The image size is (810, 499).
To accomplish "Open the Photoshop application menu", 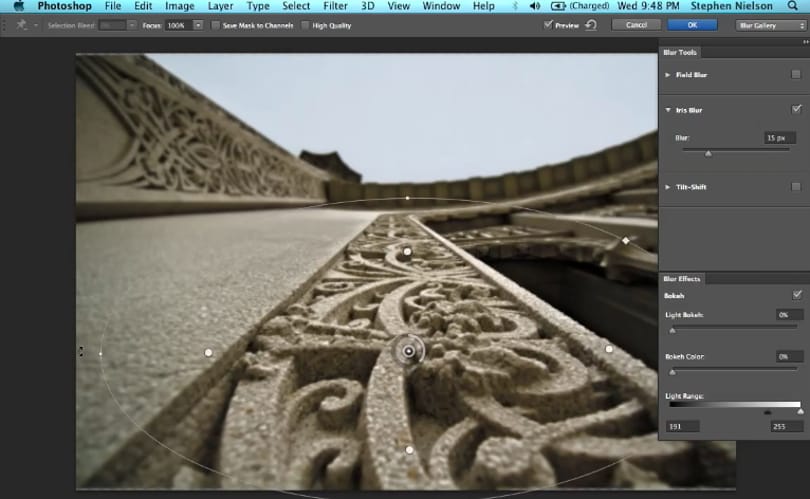I will (x=65, y=6).
